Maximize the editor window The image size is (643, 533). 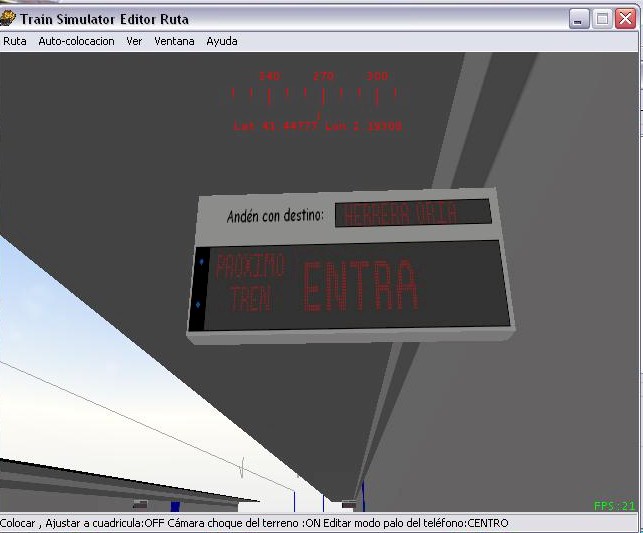point(602,18)
